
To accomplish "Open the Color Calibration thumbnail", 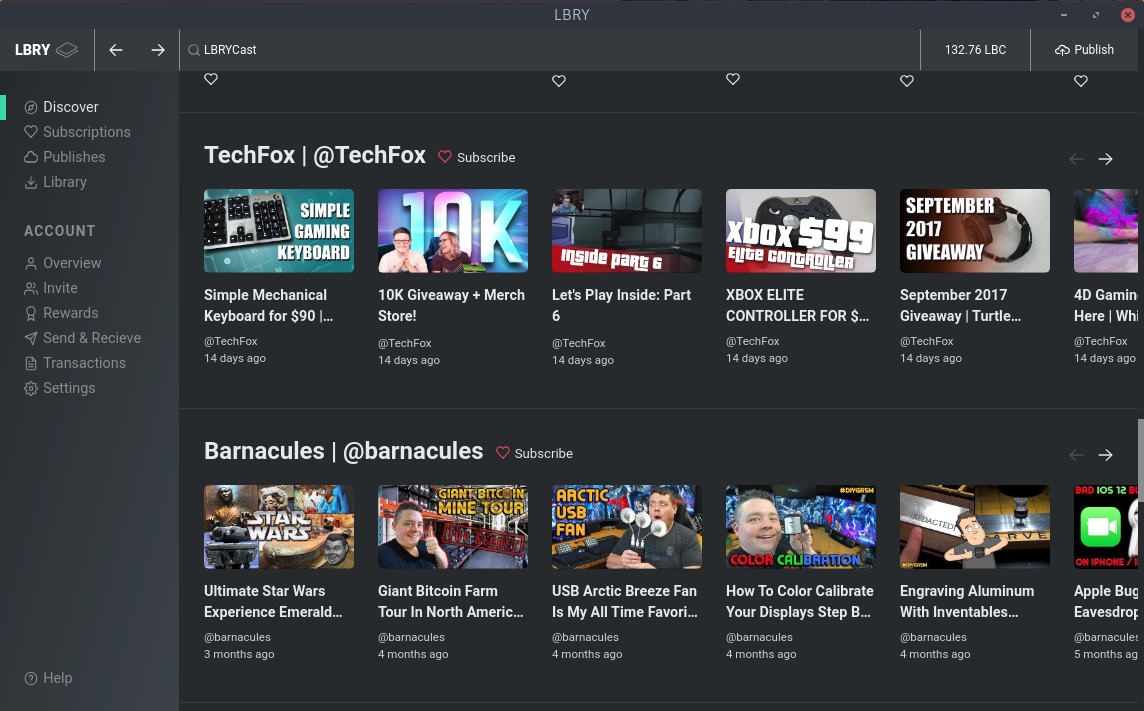I will [x=800, y=527].
